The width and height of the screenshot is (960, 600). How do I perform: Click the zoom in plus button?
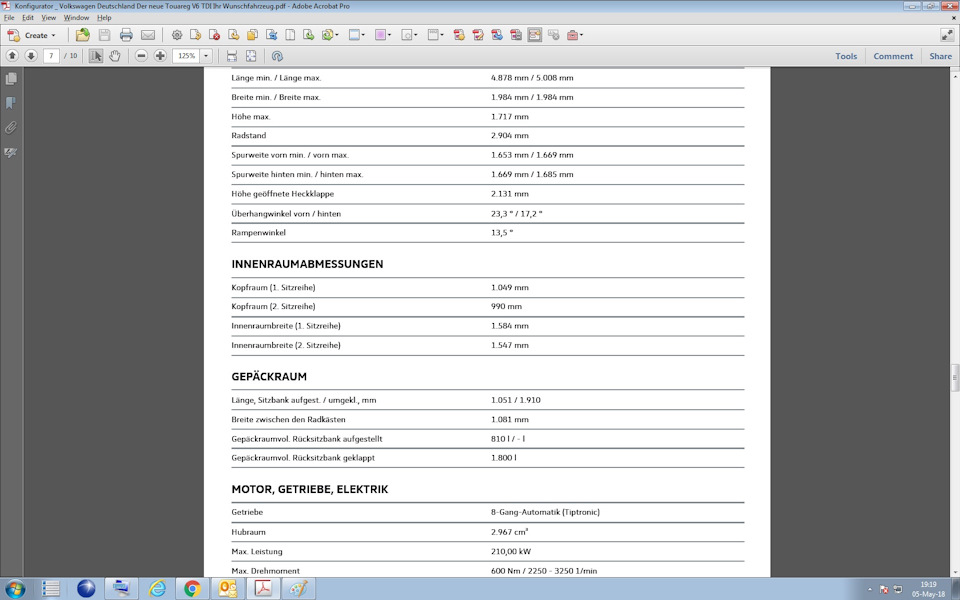coord(160,56)
